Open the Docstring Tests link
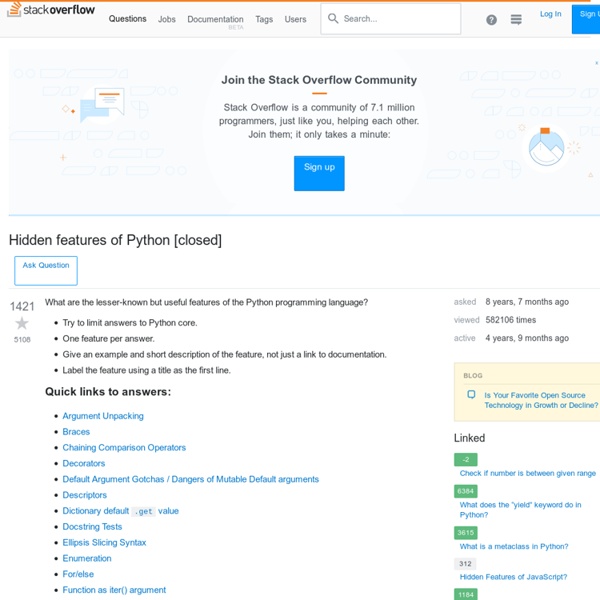 pos(92,527)
